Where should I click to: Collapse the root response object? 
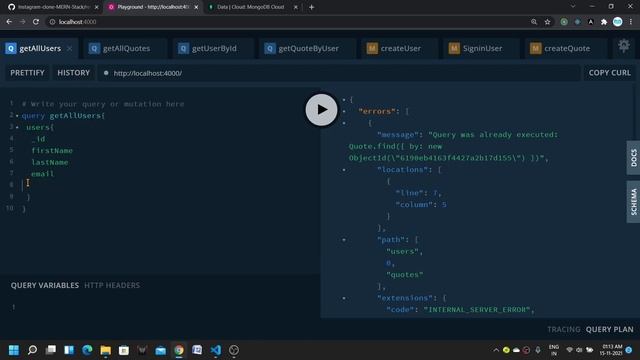tap(344, 100)
